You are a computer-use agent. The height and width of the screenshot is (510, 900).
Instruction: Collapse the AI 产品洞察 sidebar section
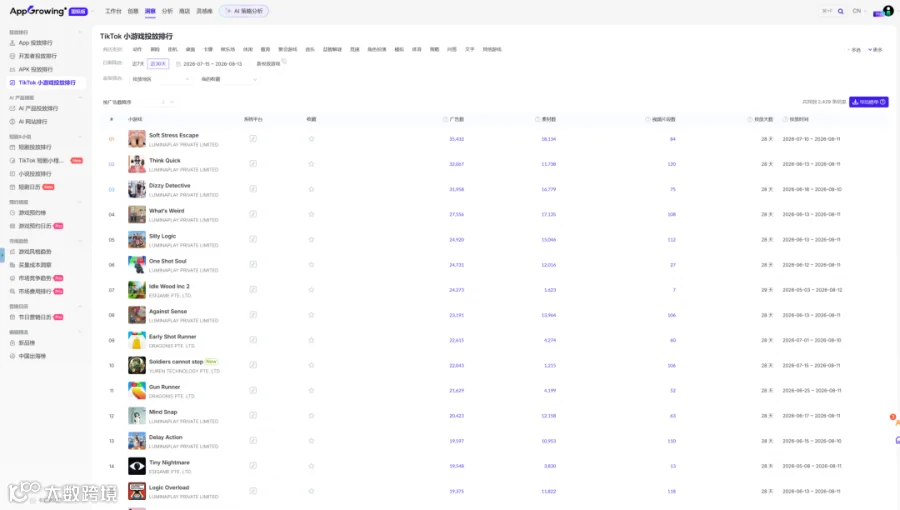click(80, 98)
